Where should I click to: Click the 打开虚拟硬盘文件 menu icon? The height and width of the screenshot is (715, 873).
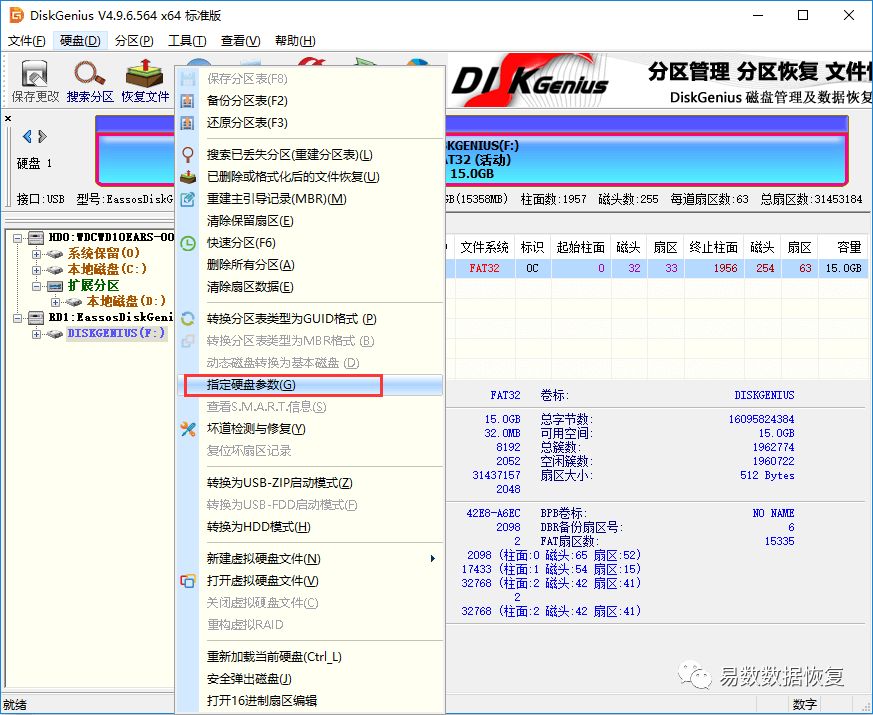(188, 581)
